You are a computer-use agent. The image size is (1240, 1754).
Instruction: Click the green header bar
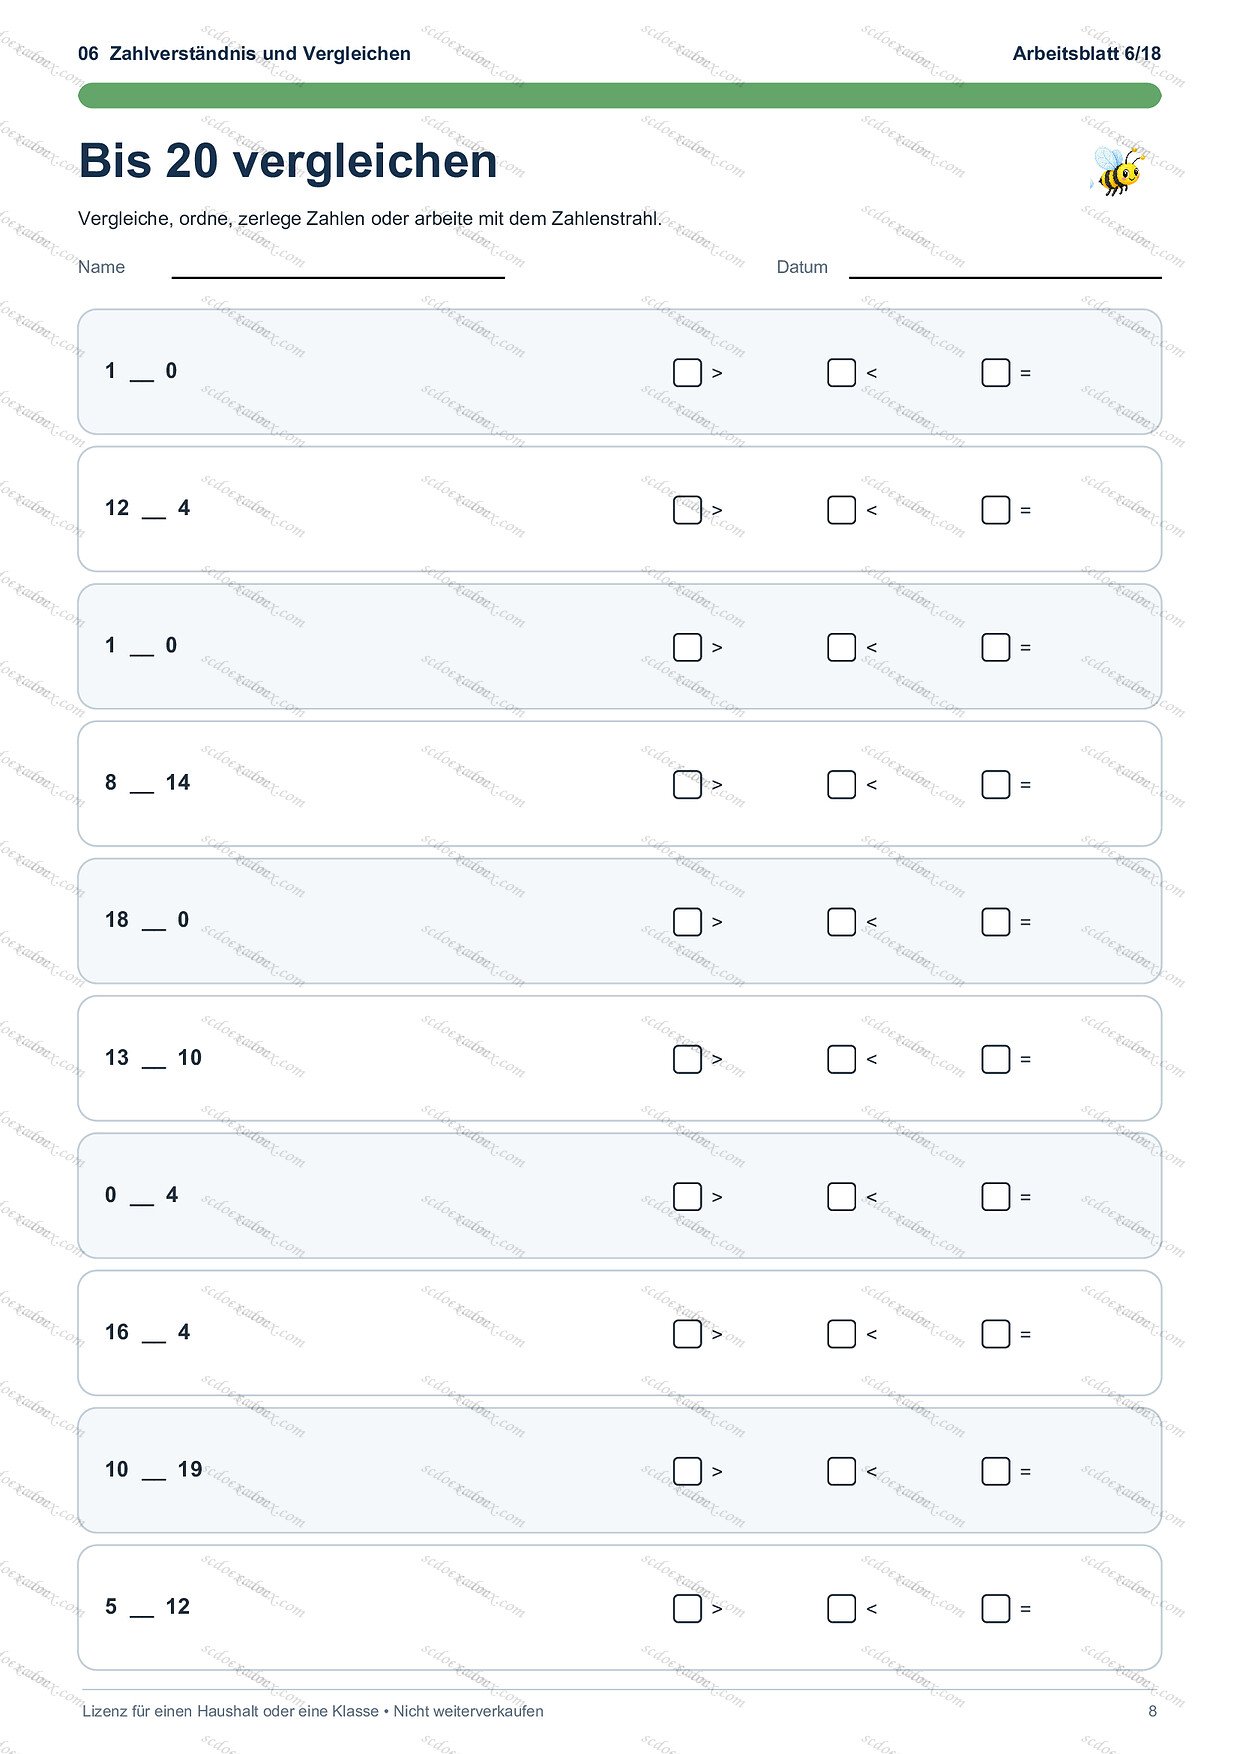click(619, 95)
